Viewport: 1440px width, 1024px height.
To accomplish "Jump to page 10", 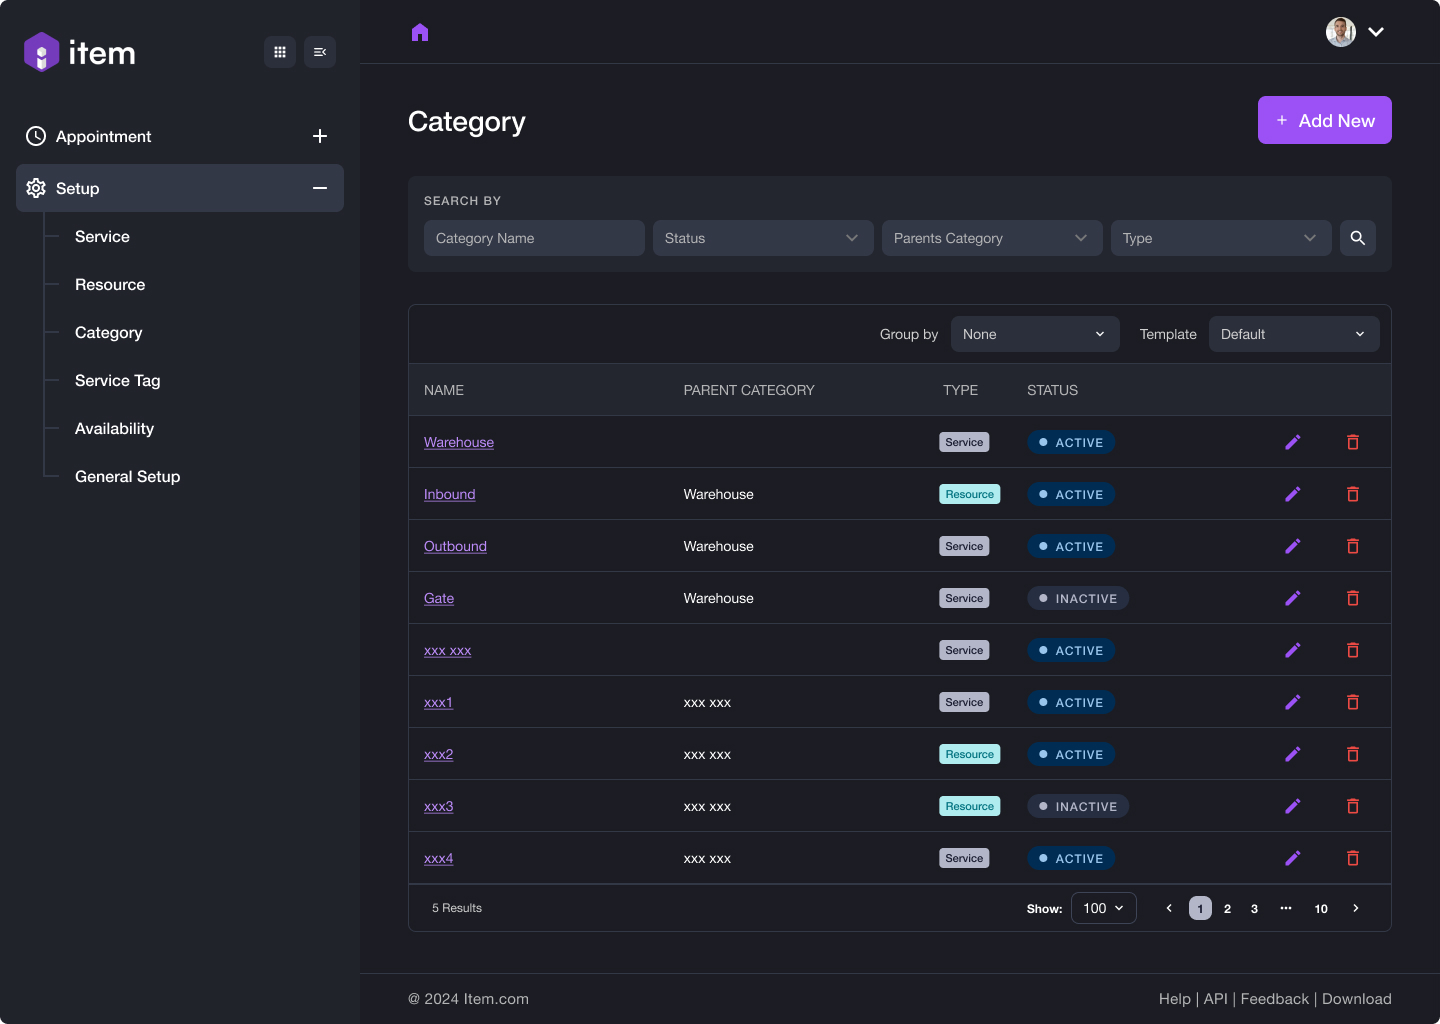I will click(x=1321, y=908).
